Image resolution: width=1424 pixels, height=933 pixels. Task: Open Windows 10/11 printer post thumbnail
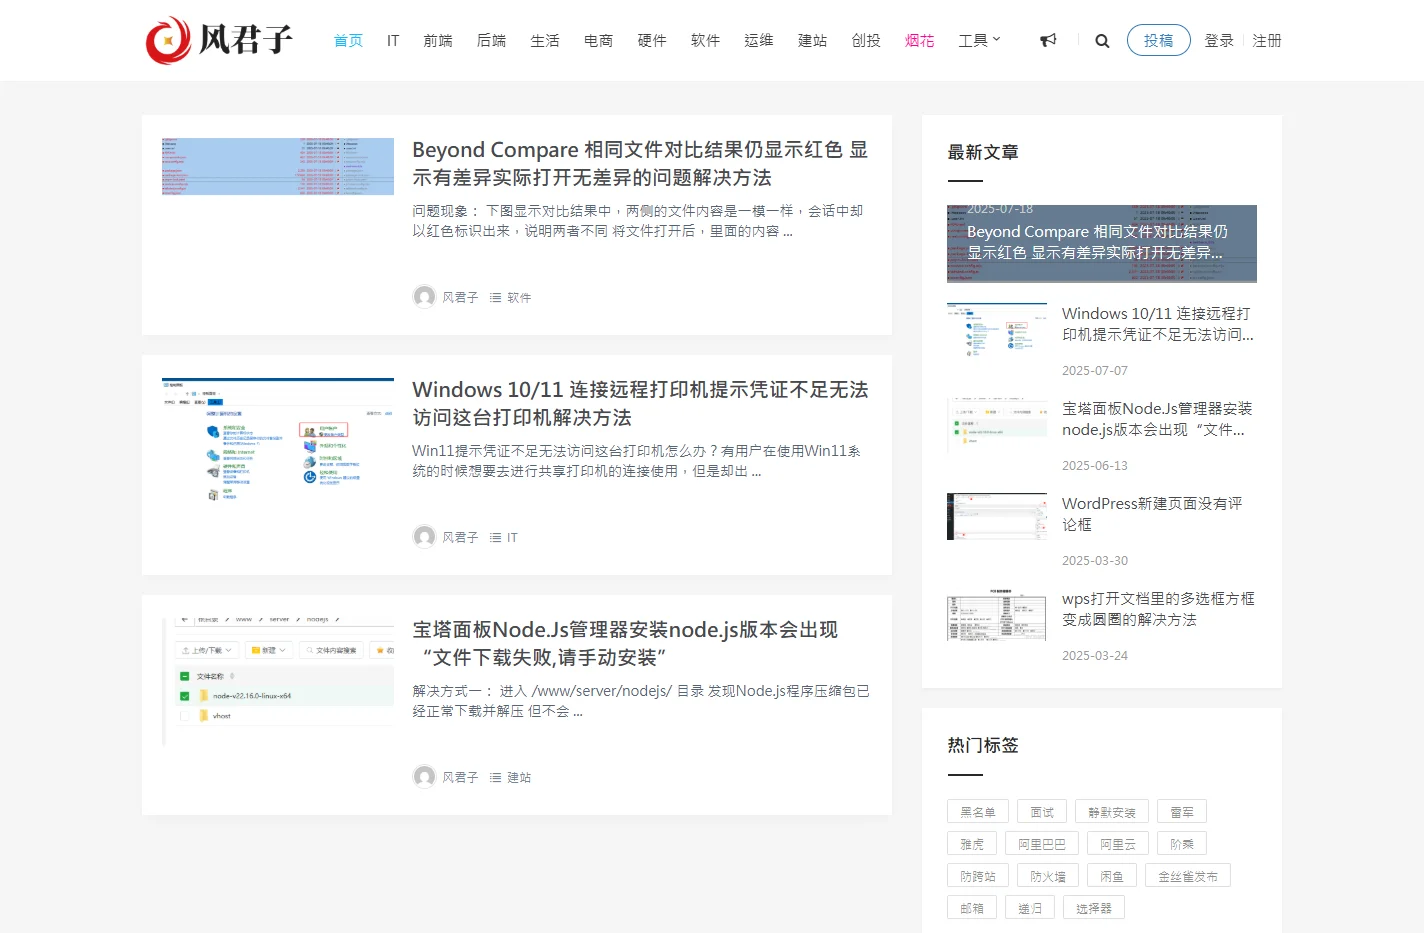click(278, 440)
